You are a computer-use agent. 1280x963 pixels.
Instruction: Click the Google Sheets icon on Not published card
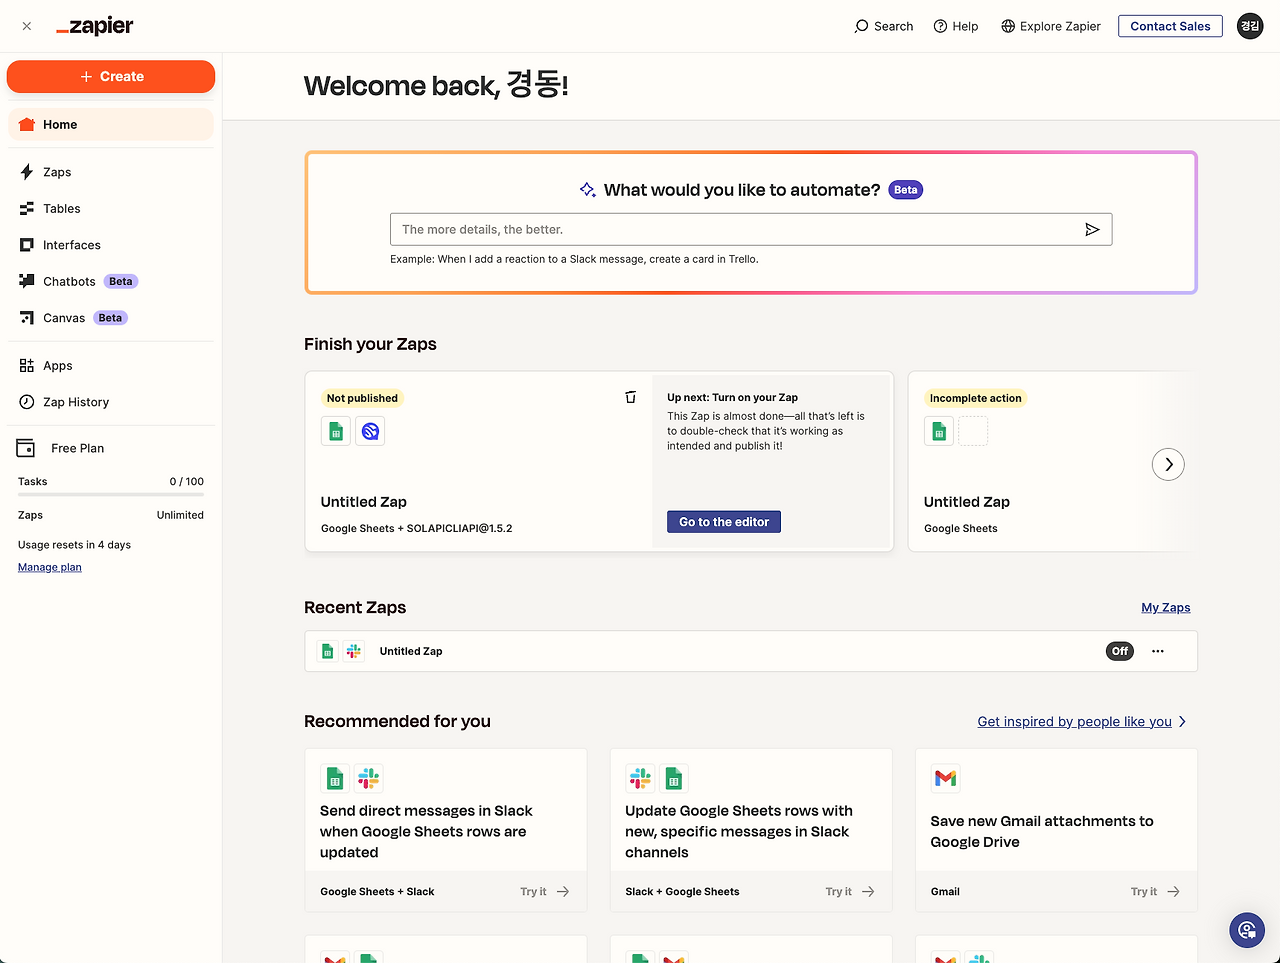[x=336, y=431]
